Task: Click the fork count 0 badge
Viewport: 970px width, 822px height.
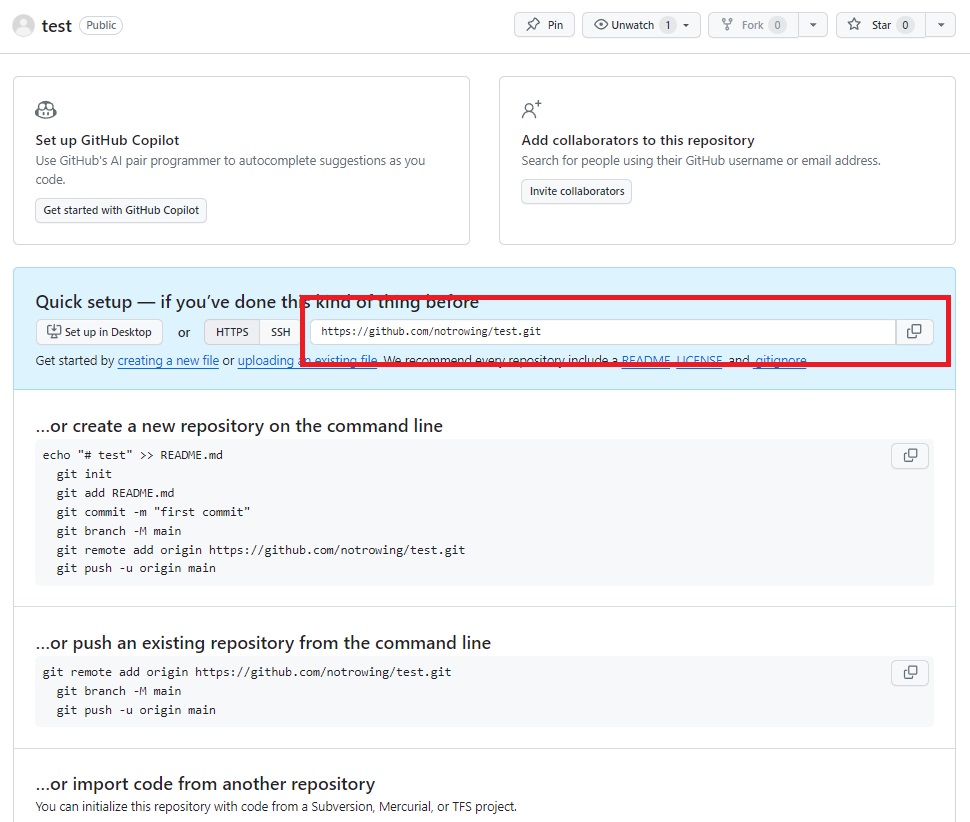Action: click(777, 25)
